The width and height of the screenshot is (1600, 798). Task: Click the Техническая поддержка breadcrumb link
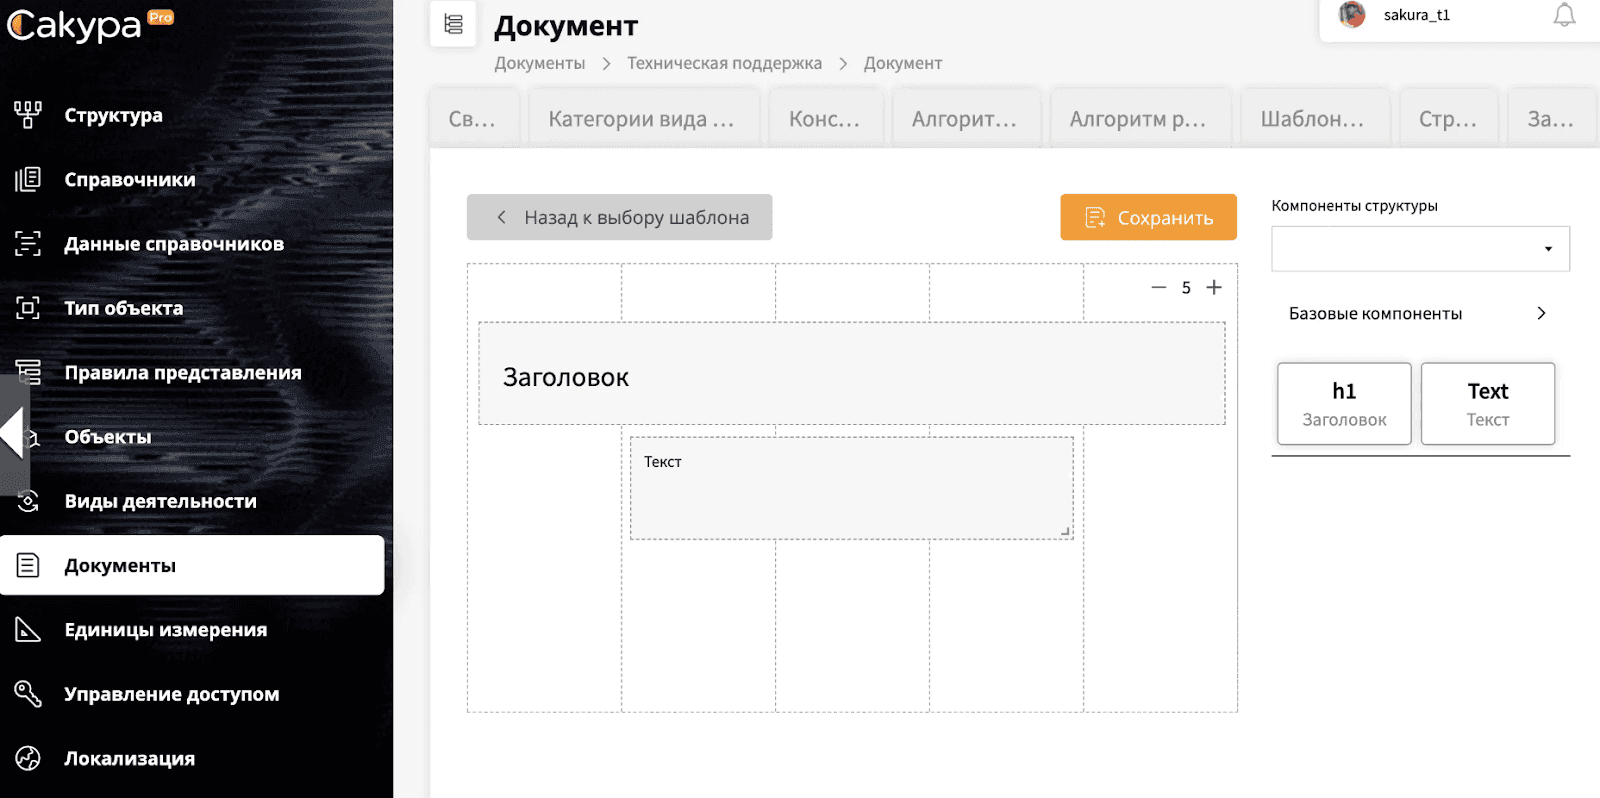724,63
